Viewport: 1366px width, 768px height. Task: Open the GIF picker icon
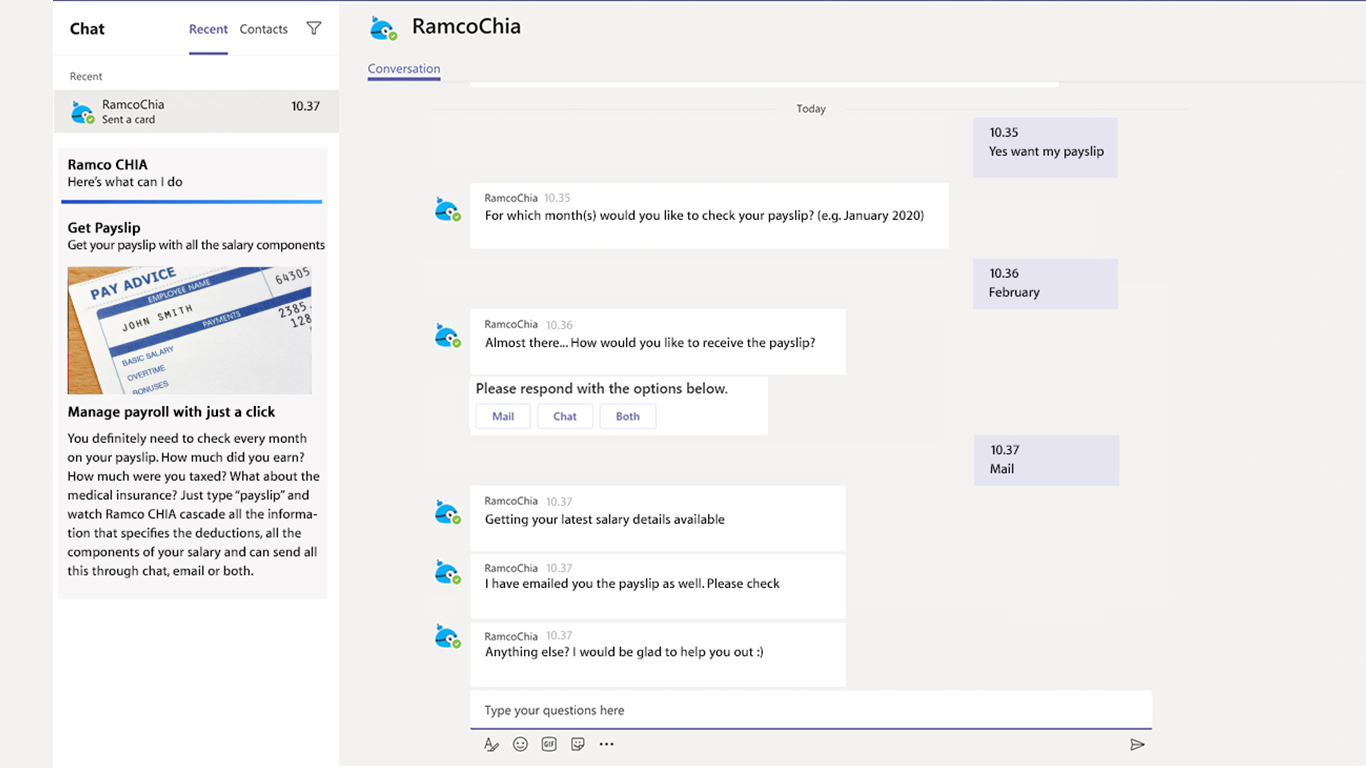point(549,744)
